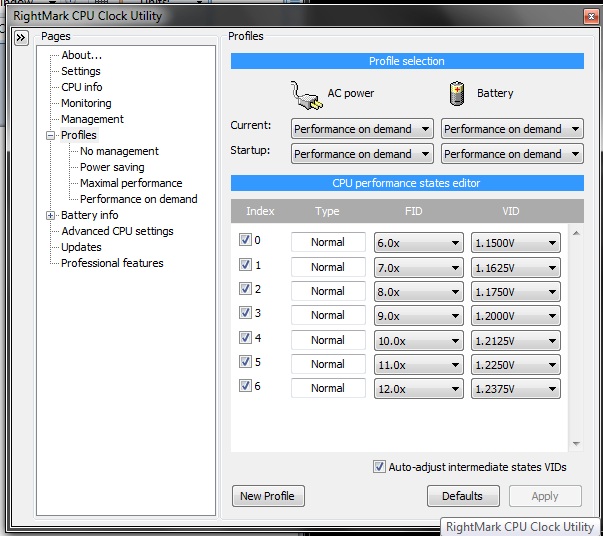Open the 8.0x FID dropdown

(418, 292)
